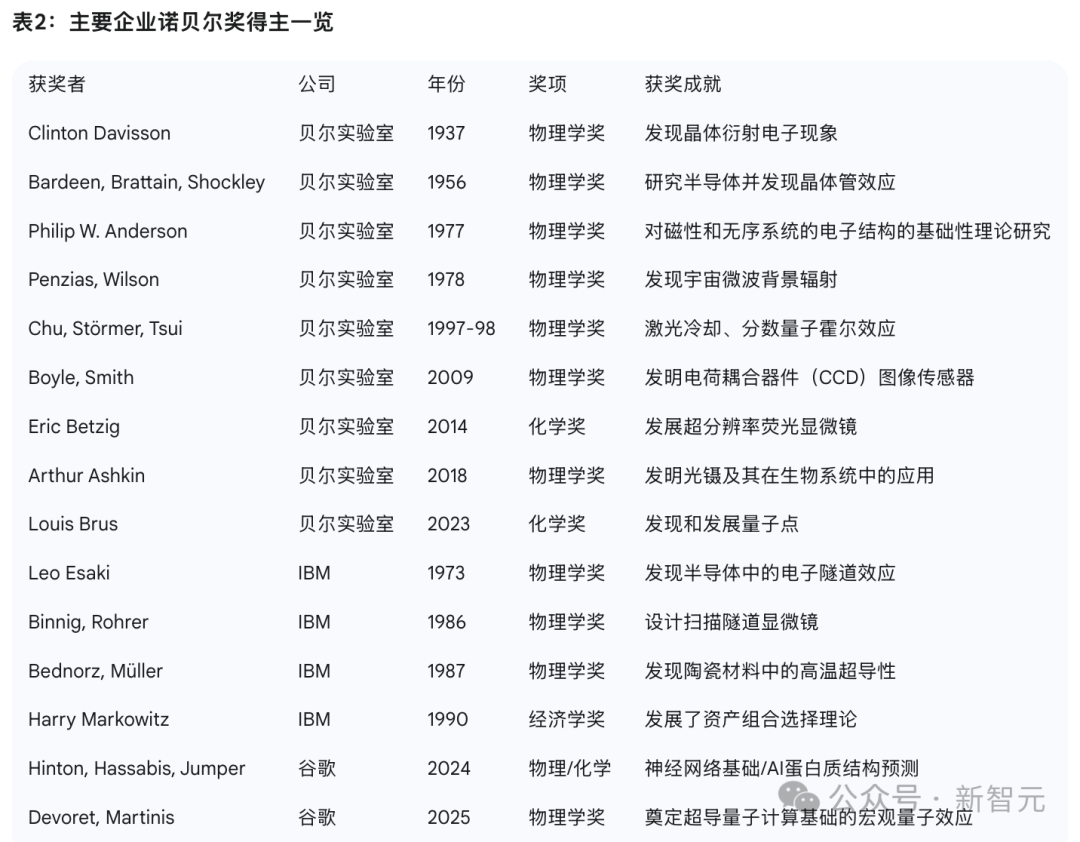
Task: Click the year 1956
Action: (446, 182)
